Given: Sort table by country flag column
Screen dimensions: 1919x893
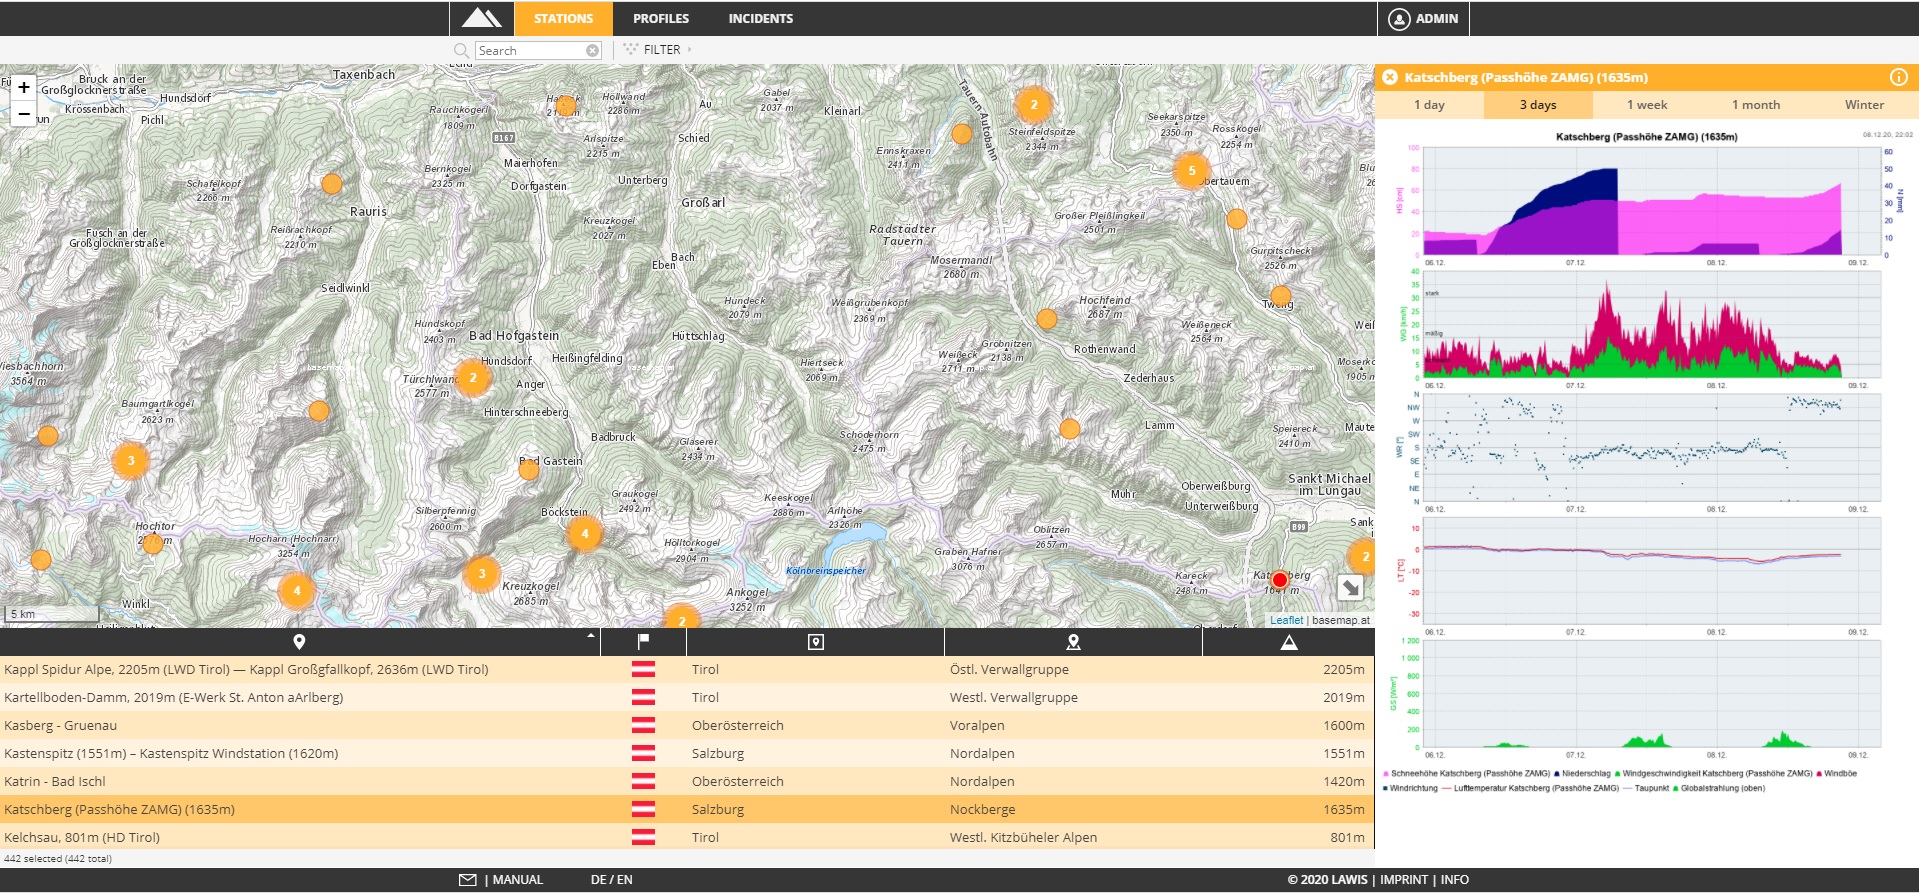Looking at the screenshot, I should click(x=643, y=642).
